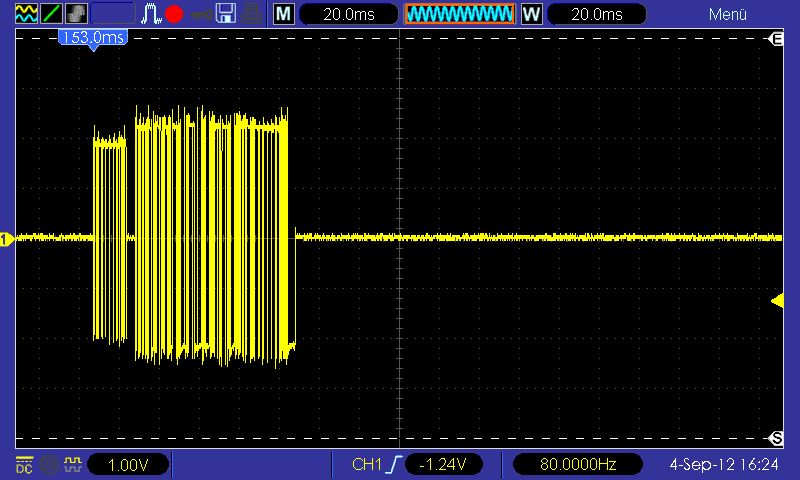Click the 153.0ms trigger position marker
The width and height of the screenshot is (800, 480).
pos(93,39)
